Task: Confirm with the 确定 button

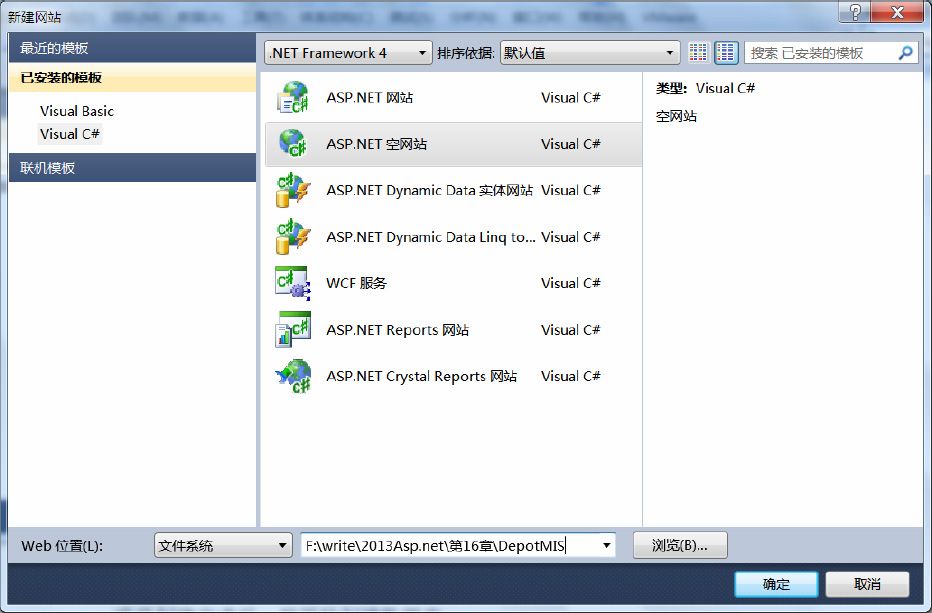Action: click(x=776, y=584)
